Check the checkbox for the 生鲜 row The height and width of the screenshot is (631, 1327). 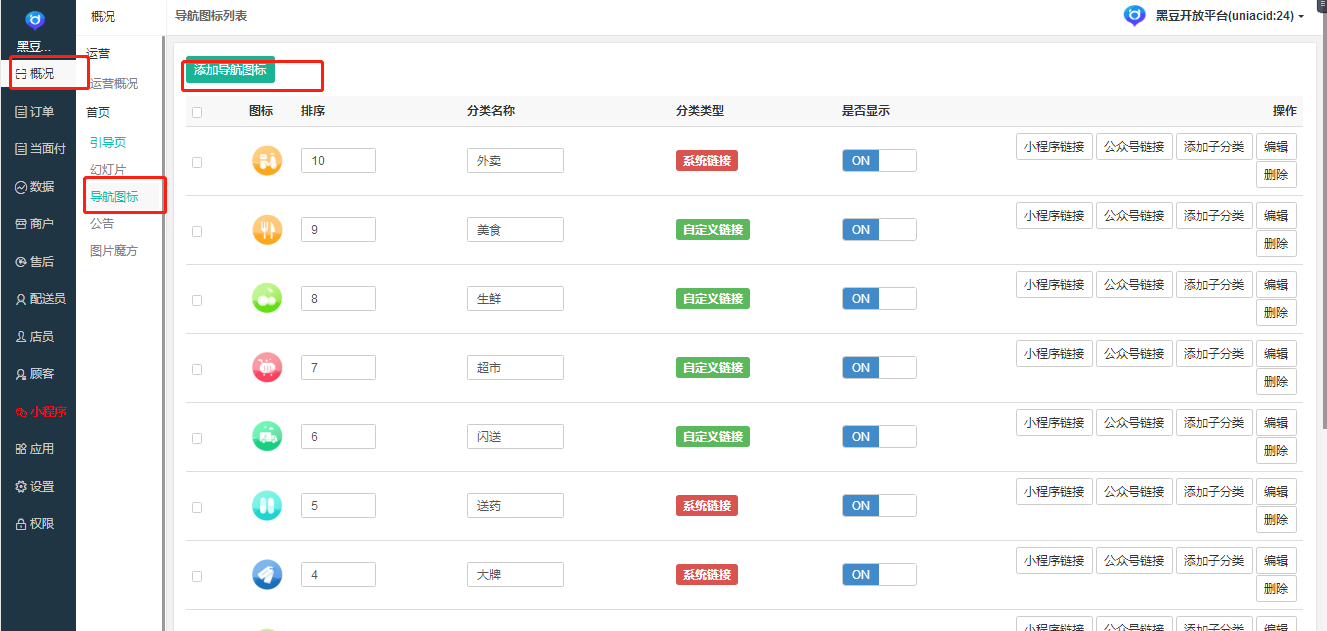click(x=197, y=300)
